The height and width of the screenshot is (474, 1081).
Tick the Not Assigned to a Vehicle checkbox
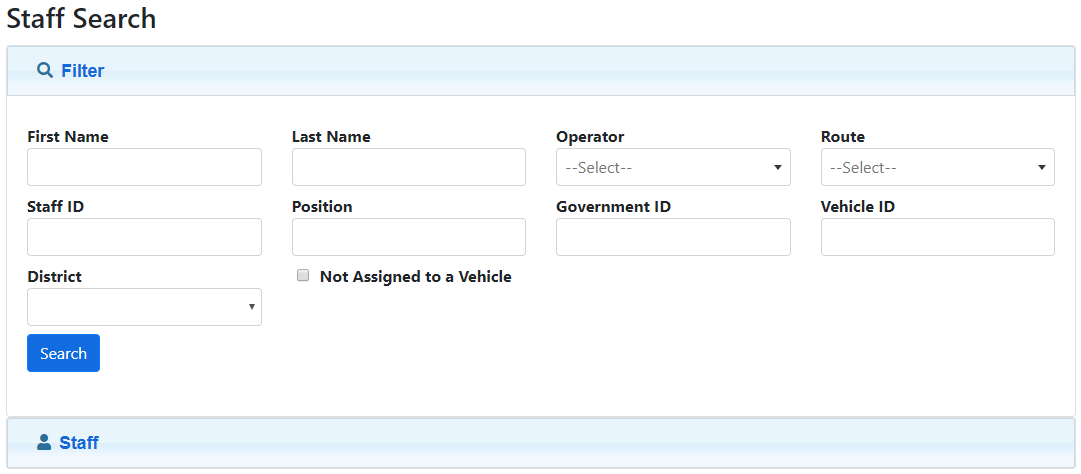click(x=303, y=276)
